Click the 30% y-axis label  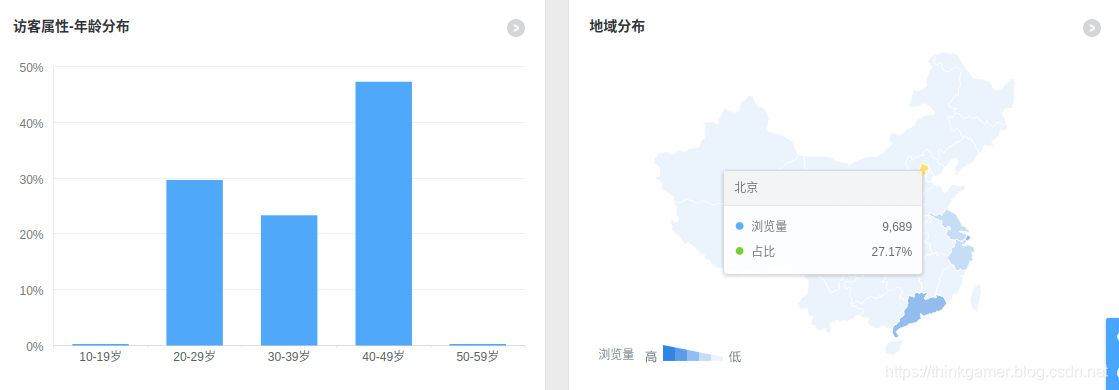point(31,179)
